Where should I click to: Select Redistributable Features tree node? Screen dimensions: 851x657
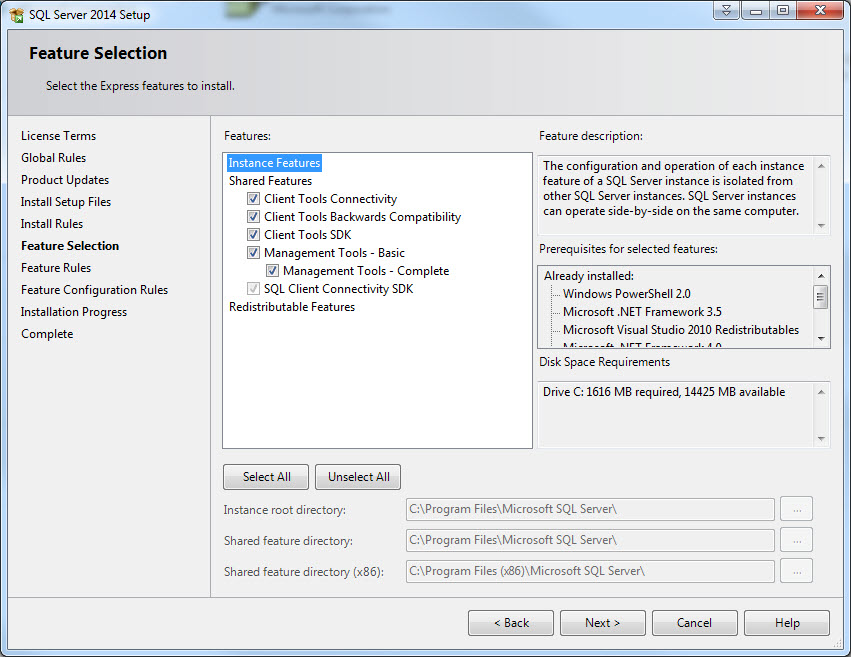(291, 307)
